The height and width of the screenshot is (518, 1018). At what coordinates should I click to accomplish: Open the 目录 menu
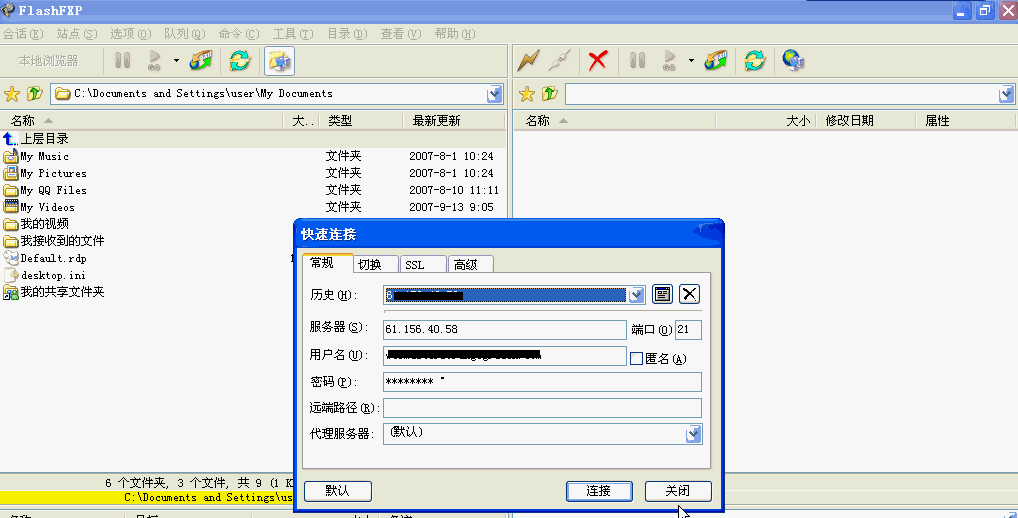[x=347, y=34]
